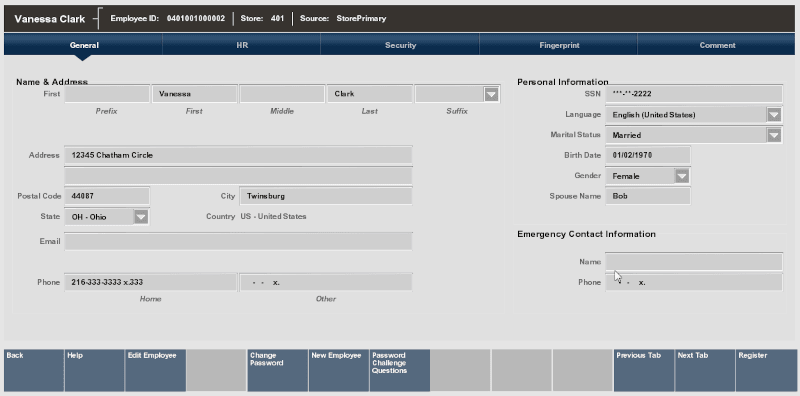Viewport: 800px width, 396px height.
Task: Open the Gender dropdown showing Female
Action: pos(682,176)
